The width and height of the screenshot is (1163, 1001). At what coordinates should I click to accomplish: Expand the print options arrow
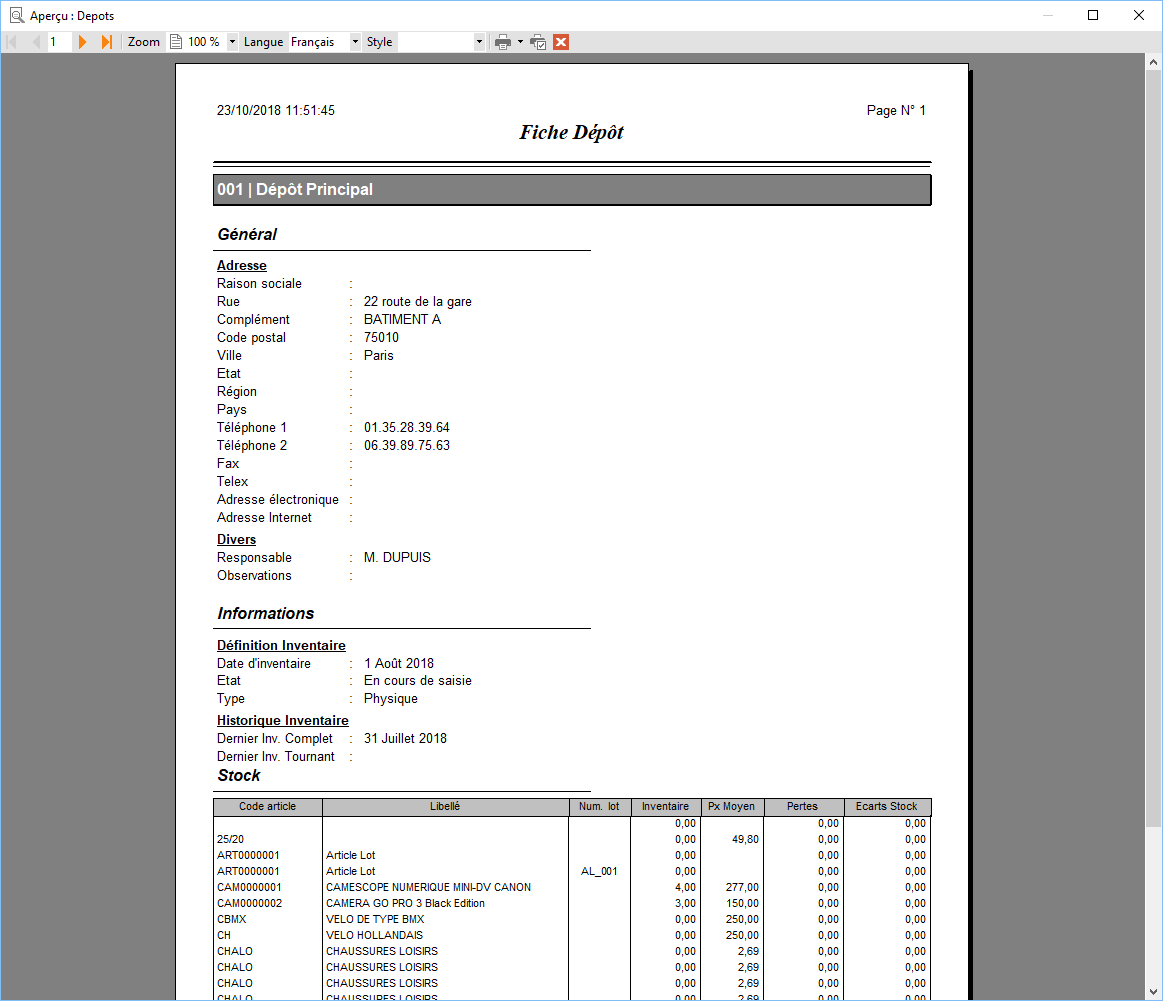click(x=520, y=42)
